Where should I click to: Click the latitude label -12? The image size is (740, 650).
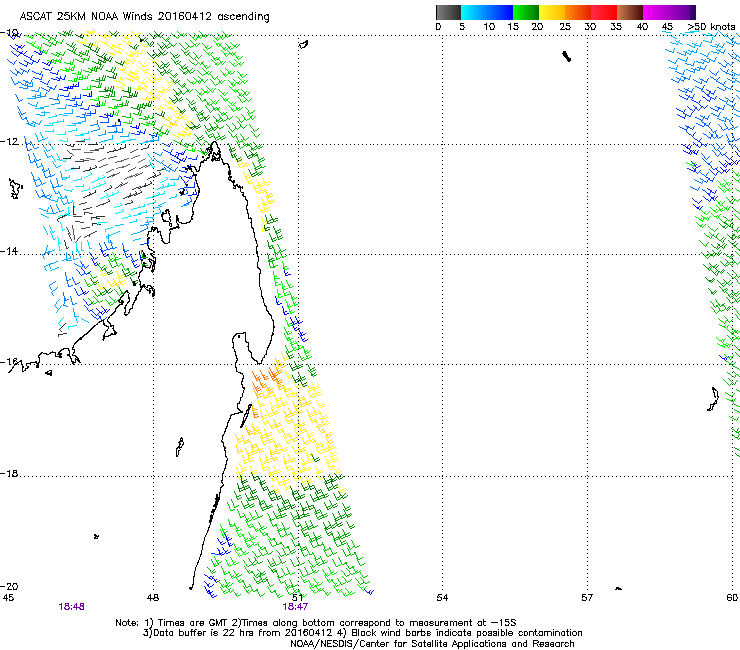[x=9, y=142]
